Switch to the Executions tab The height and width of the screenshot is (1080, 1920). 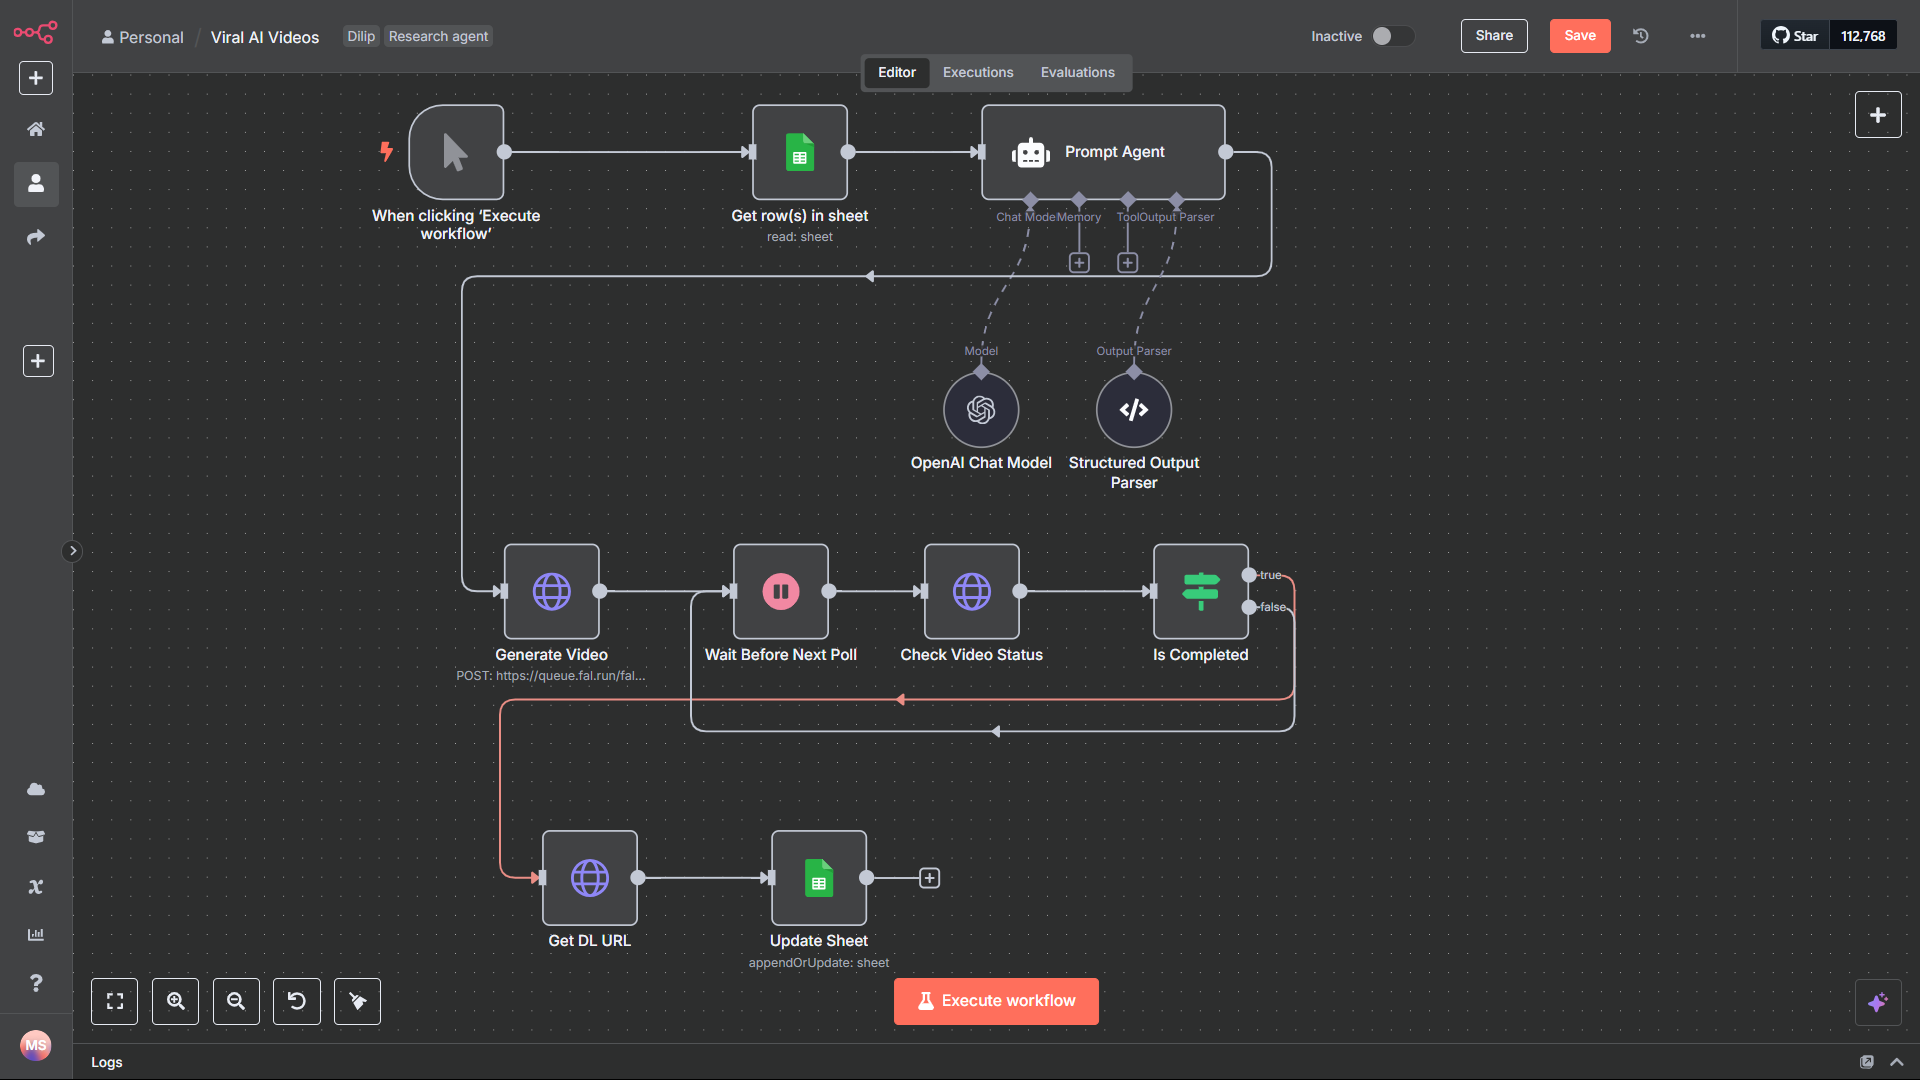(x=977, y=72)
